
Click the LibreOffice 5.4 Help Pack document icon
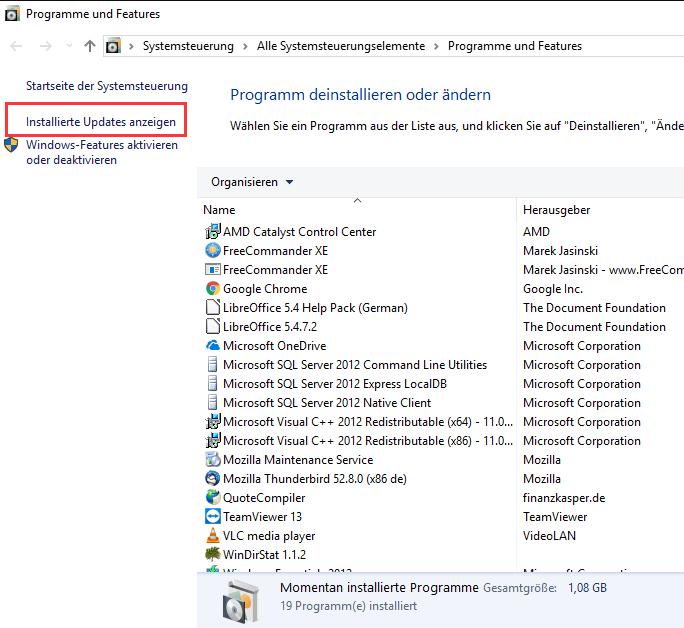213,307
